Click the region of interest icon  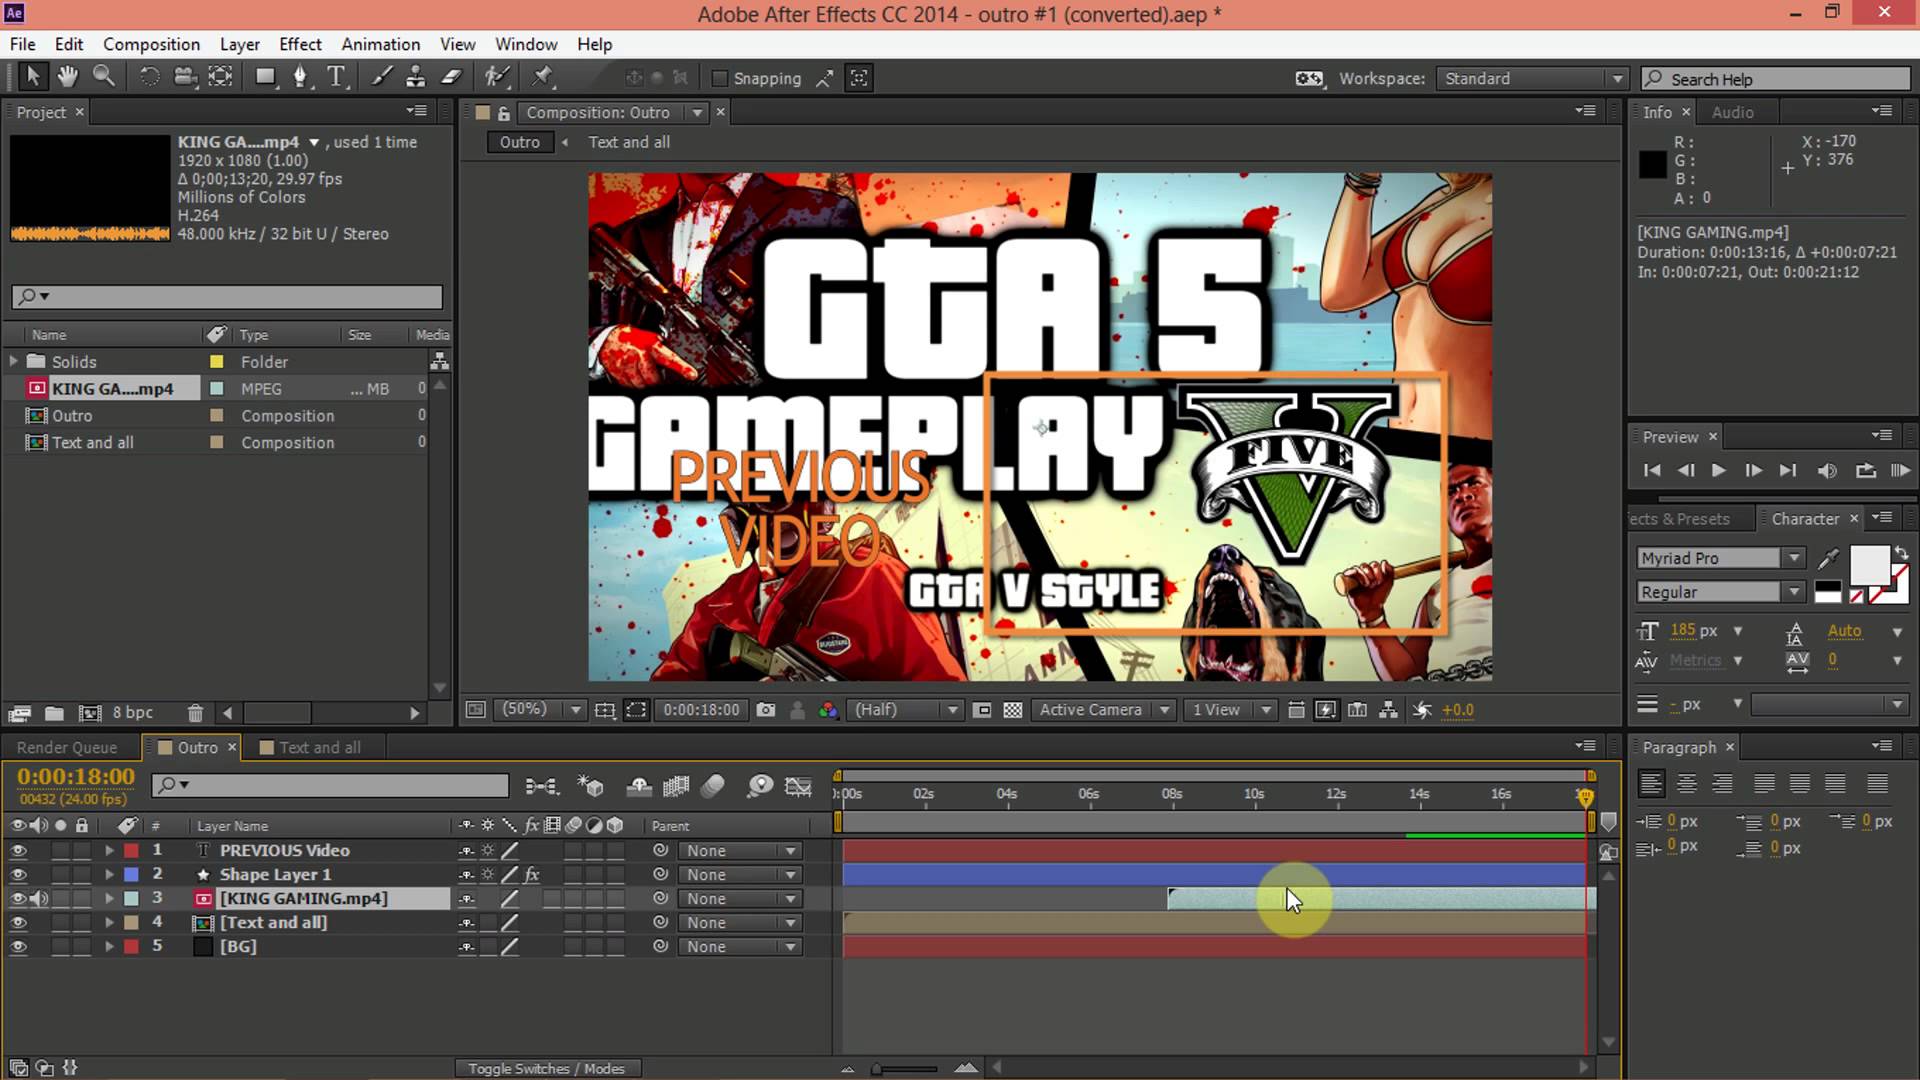click(x=636, y=710)
